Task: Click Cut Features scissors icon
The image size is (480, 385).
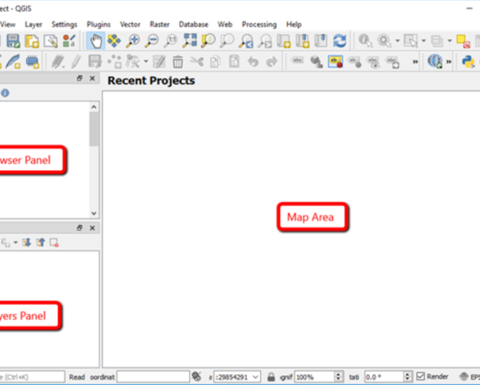Action: pyautogui.click(x=197, y=61)
